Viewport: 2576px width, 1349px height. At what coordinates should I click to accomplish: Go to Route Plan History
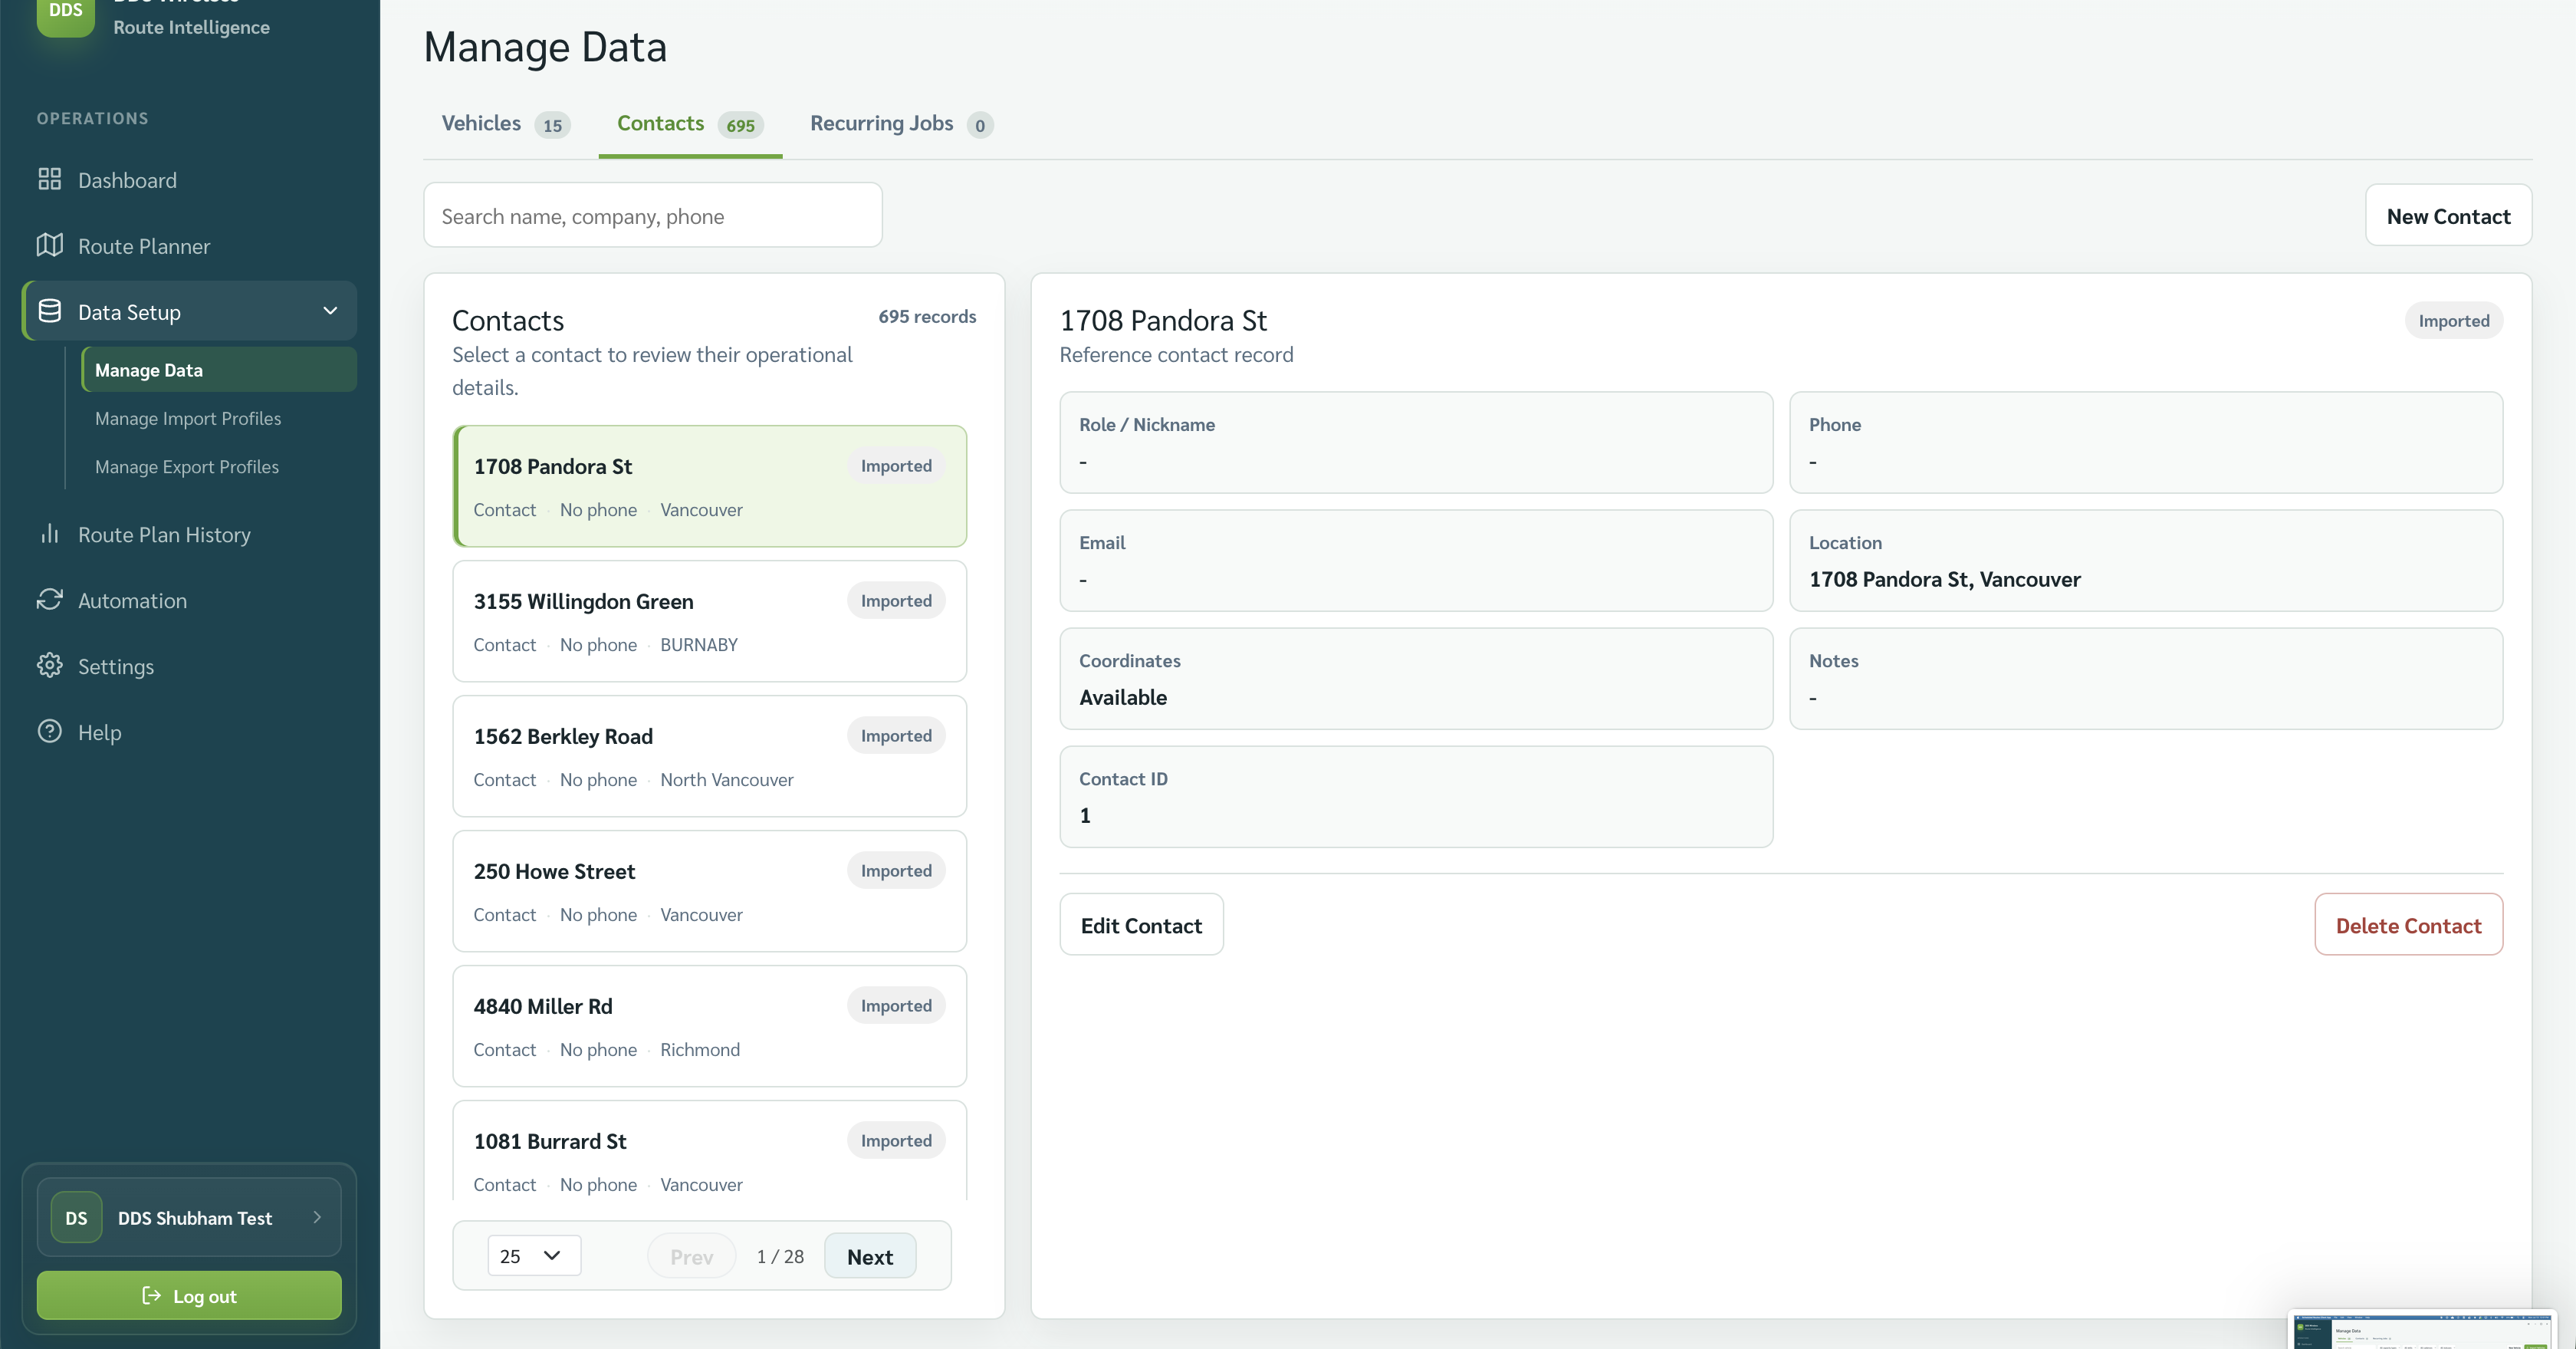click(164, 535)
